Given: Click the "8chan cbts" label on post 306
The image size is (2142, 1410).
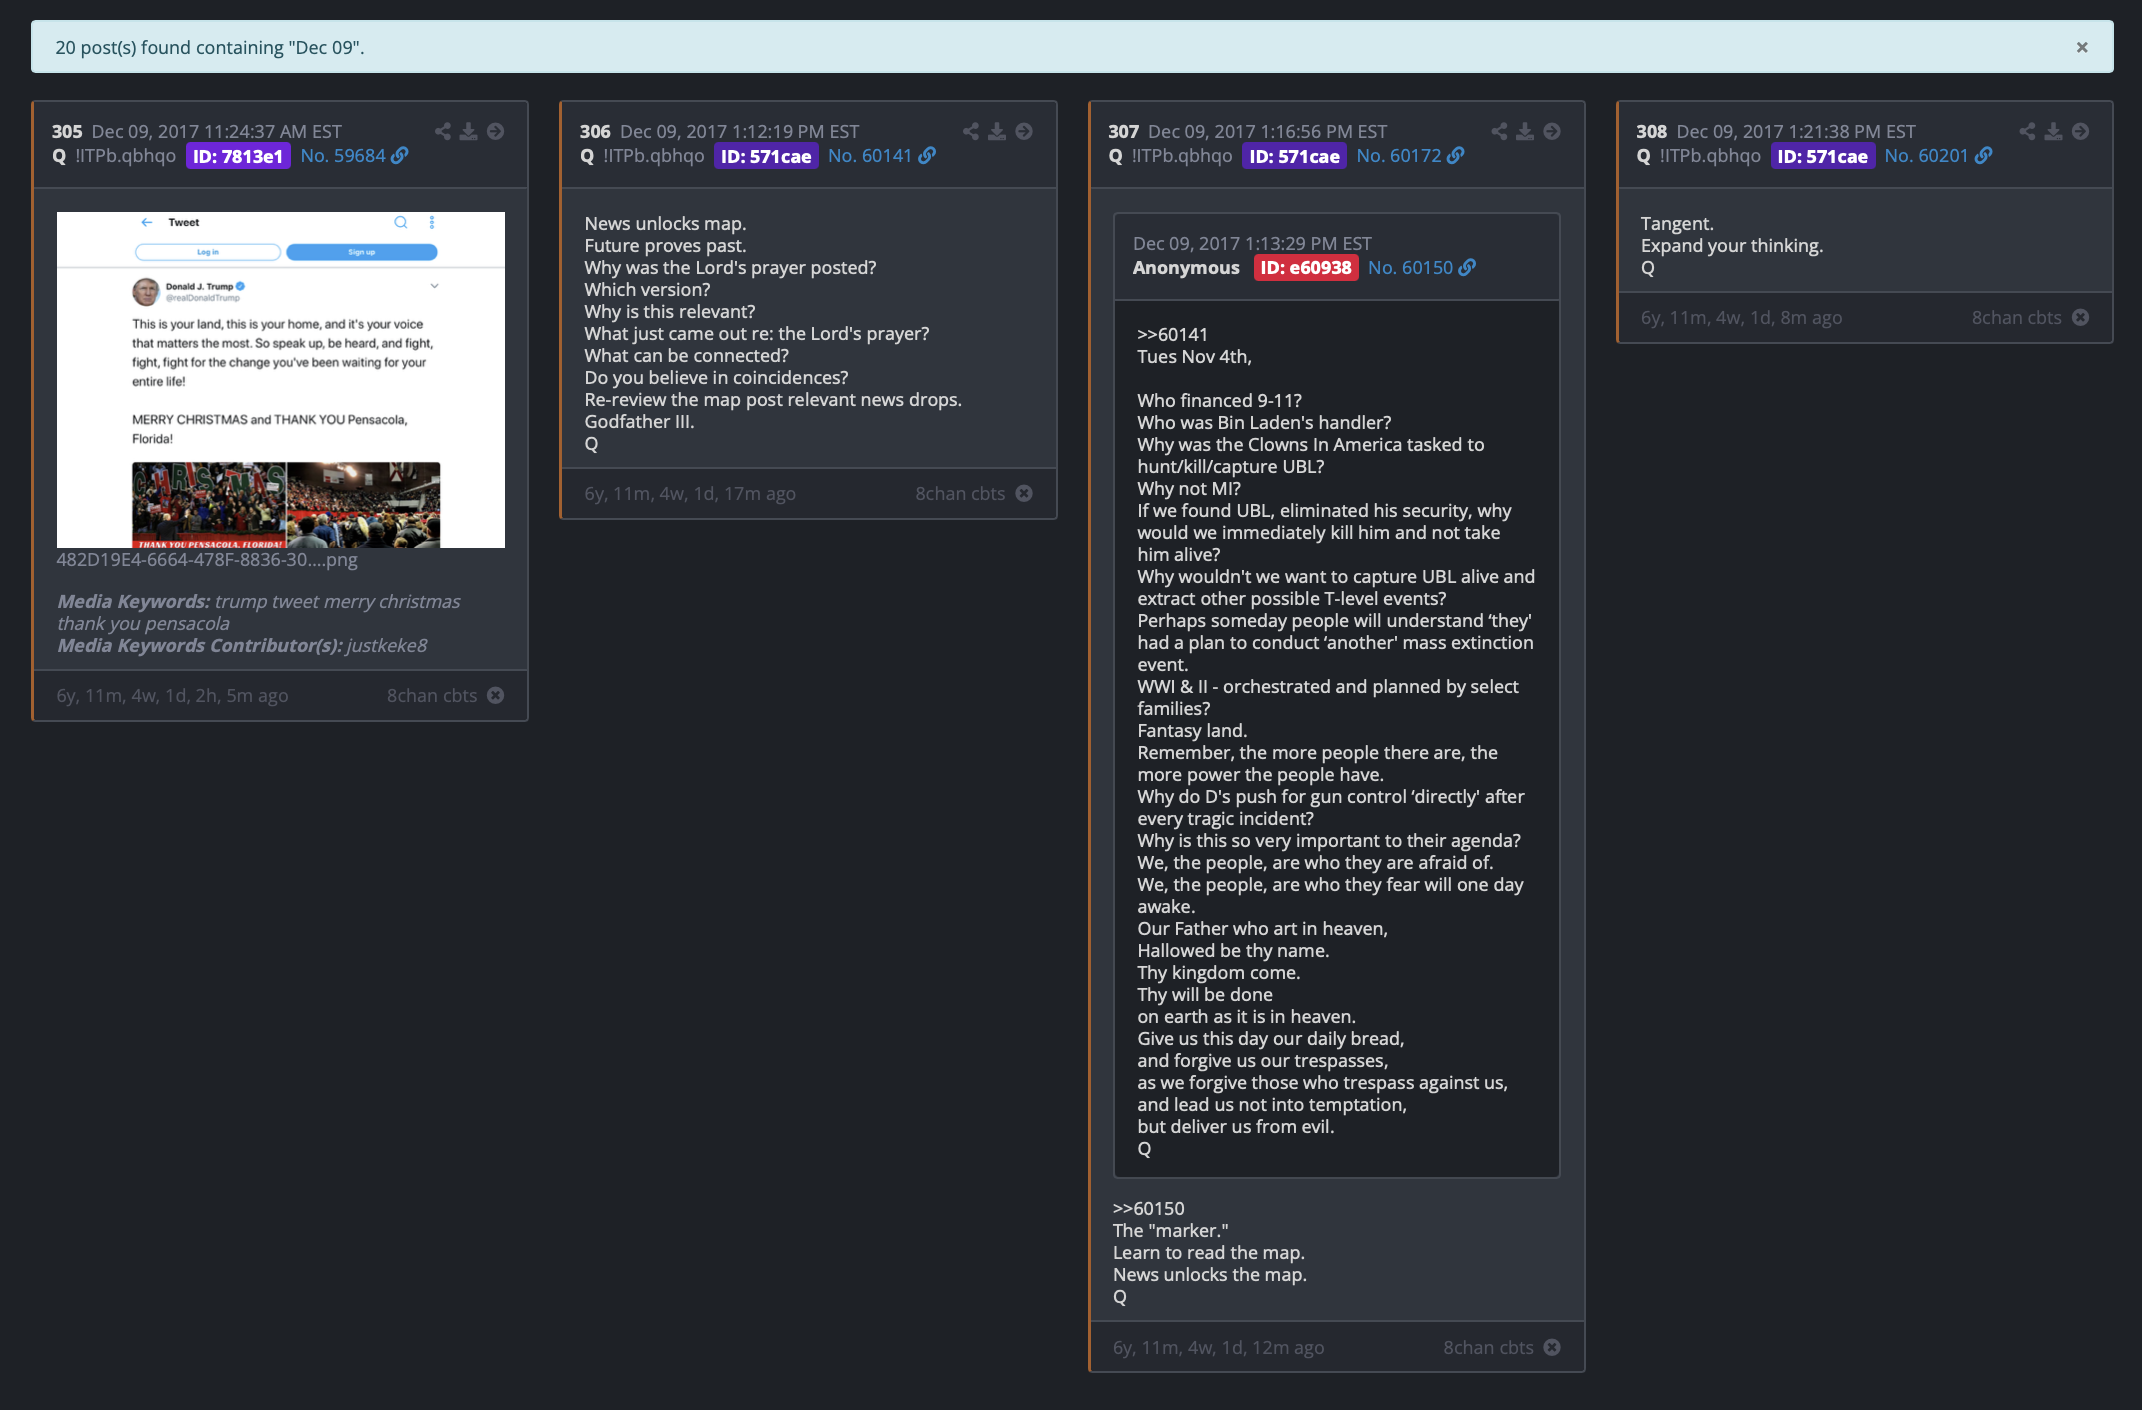Looking at the screenshot, I should [x=960, y=494].
